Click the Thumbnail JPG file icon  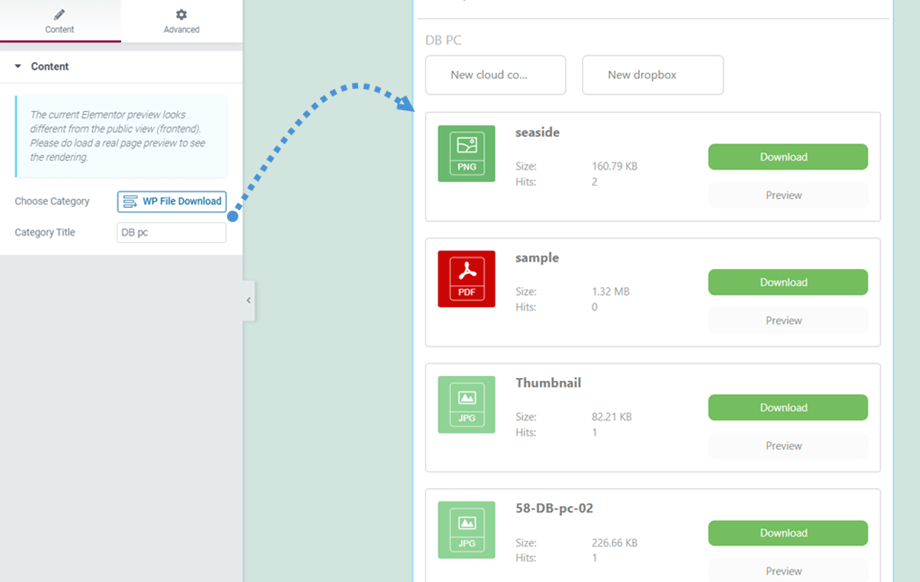pos(466,404)
